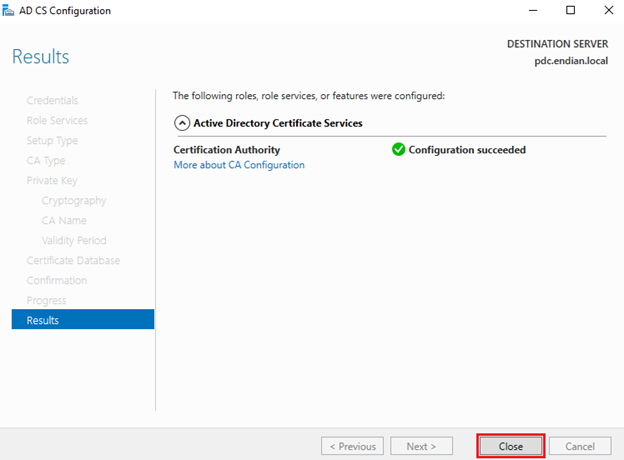Click the Next button

pyautogui.click(x=421, y=446)
